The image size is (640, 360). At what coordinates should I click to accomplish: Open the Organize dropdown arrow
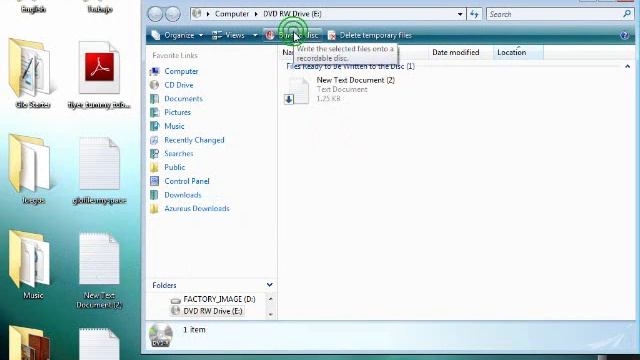pyautogui.click(x=201, y=36)
